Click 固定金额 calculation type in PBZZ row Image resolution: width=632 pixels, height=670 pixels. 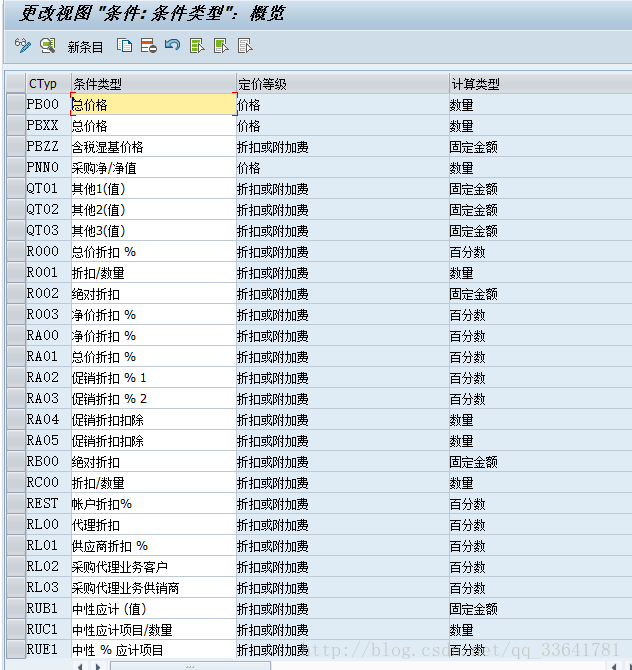pos(473,147)
